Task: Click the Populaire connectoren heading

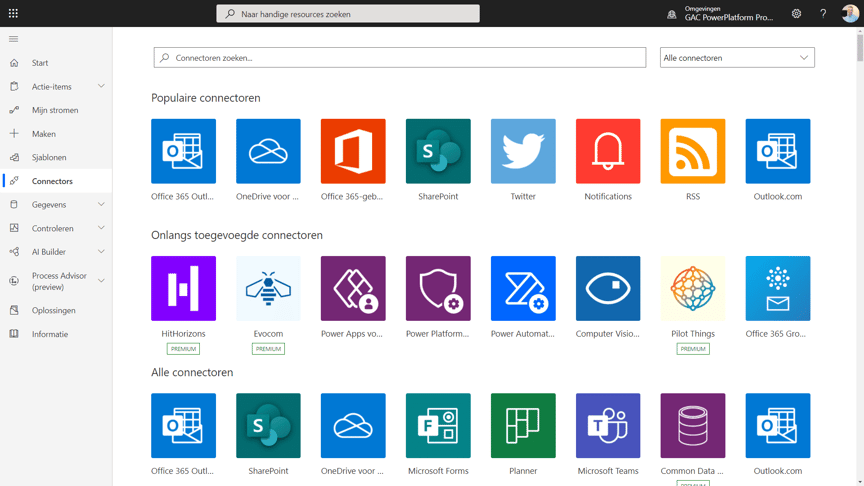Action: click(x=206, y=98)
